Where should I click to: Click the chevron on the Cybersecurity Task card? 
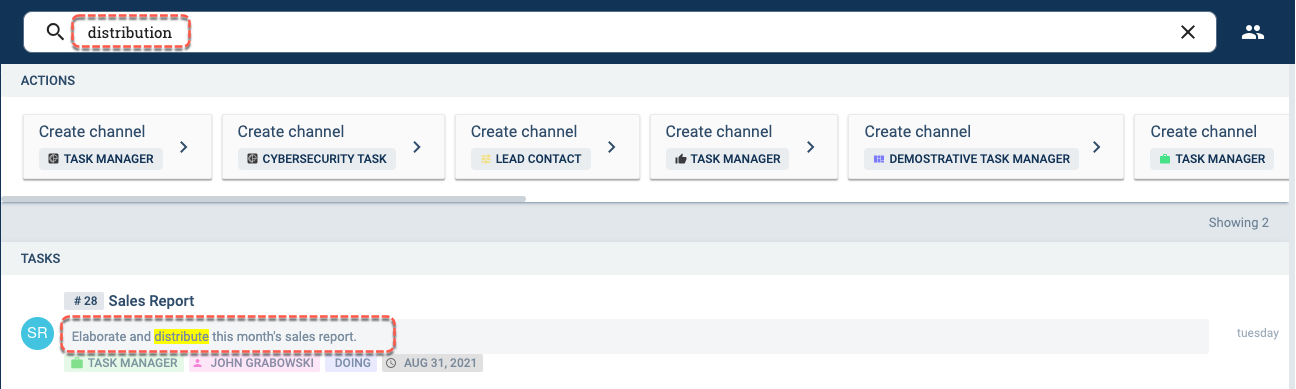417,147
